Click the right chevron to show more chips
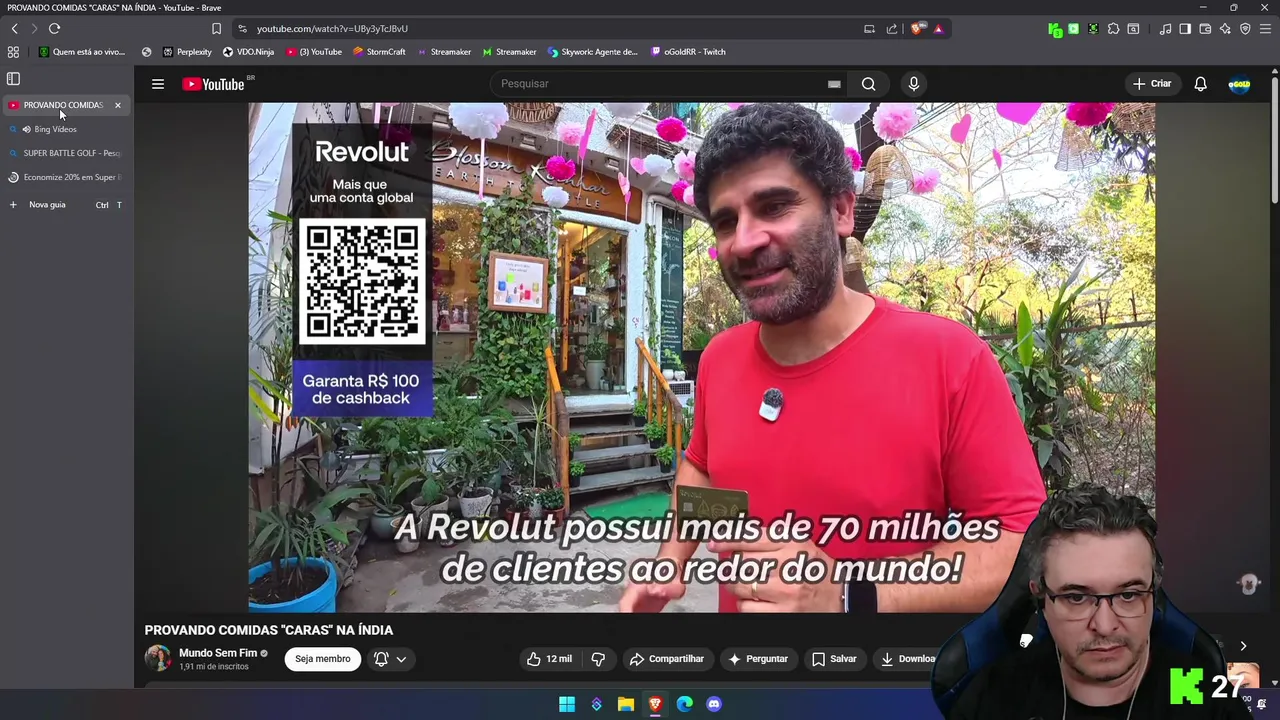This screenshot has height=720, width=1280. tap(1243, 646)
